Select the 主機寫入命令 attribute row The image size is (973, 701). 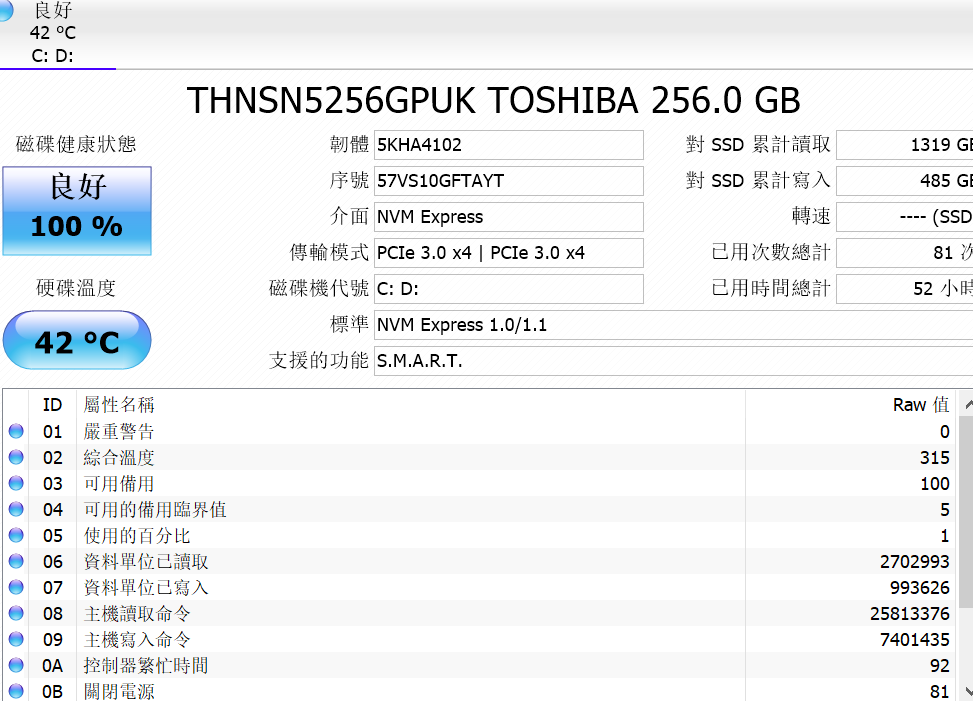click(480, 640)
